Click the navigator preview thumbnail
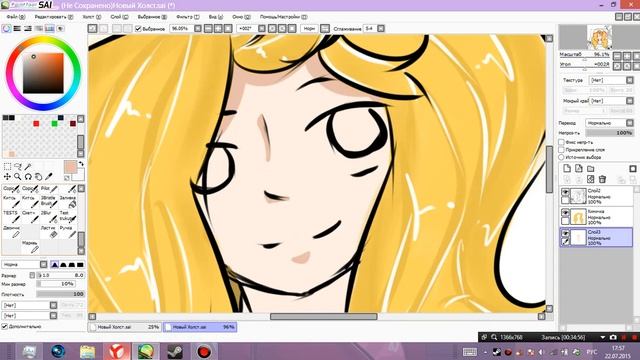Image resolution: width=640 pixels, height=360 pixels. (599, 37)
